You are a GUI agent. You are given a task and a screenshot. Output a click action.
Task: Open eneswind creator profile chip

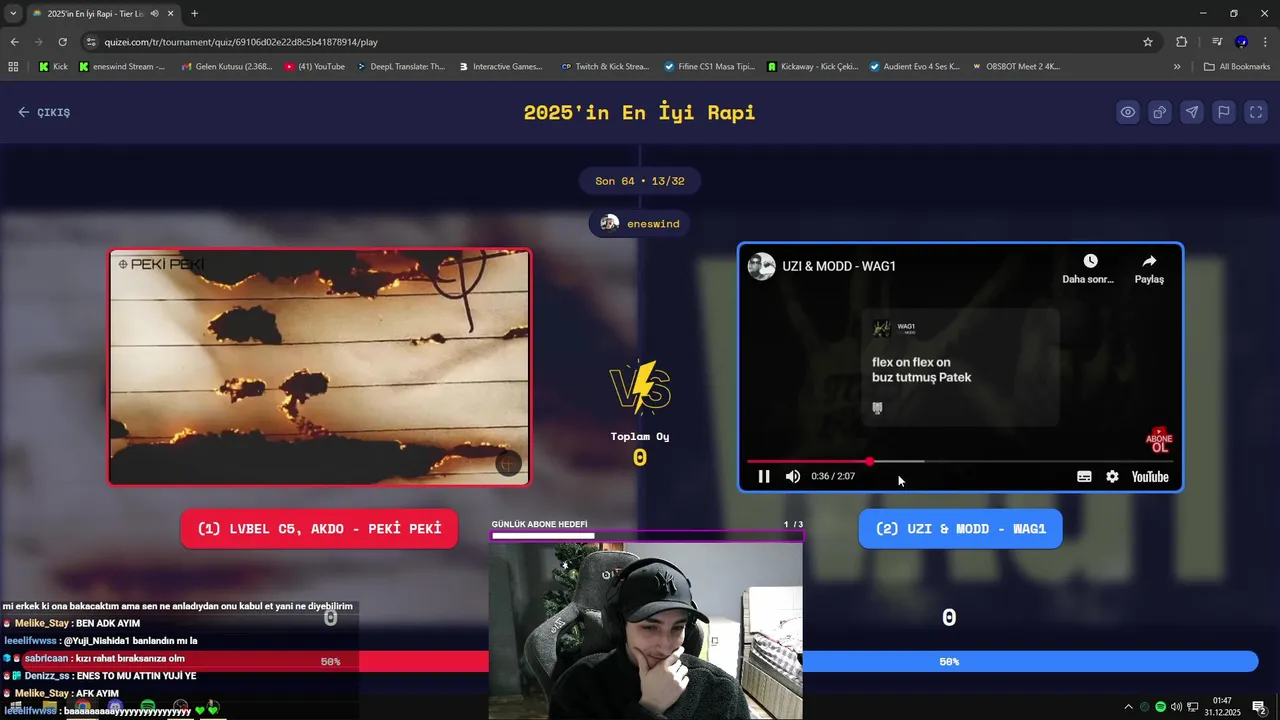click(x=640, y=224)
